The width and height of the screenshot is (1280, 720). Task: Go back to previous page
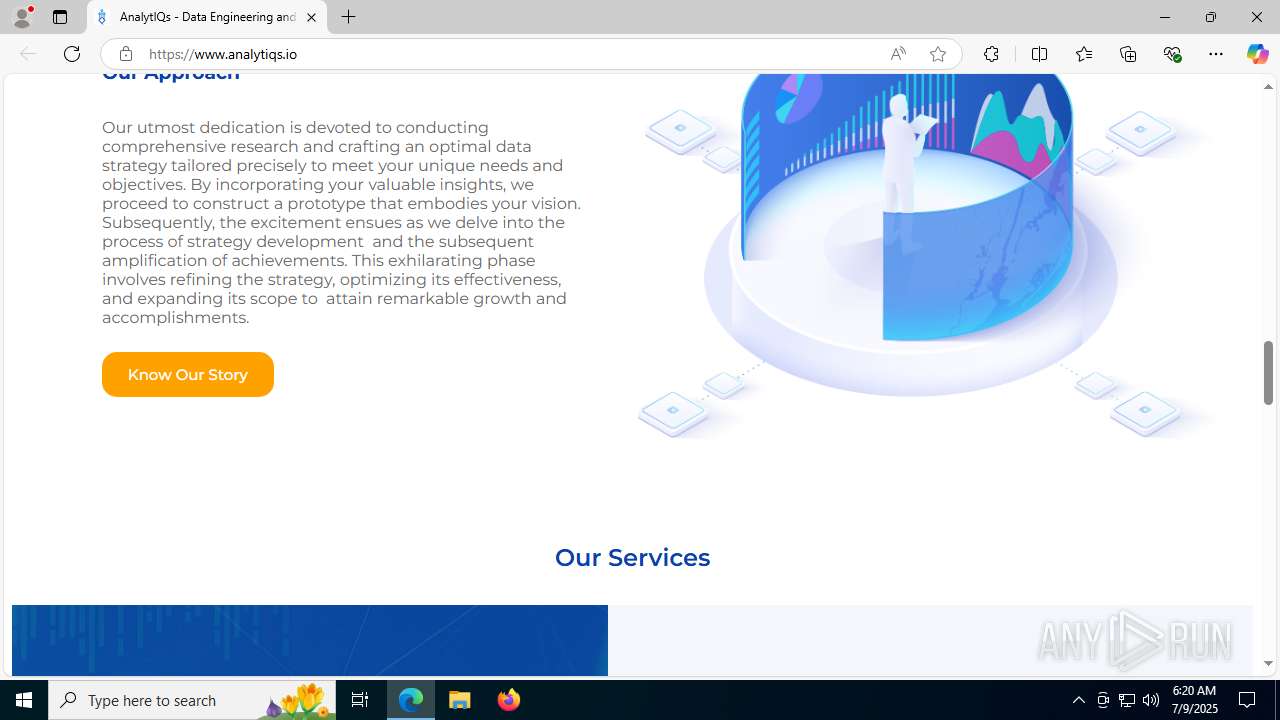[x=28, y=54]
